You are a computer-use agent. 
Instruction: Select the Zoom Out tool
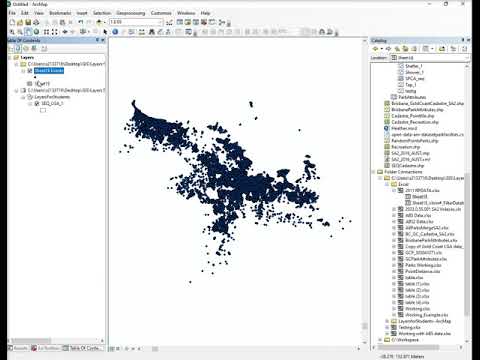[x=20, y=32]
